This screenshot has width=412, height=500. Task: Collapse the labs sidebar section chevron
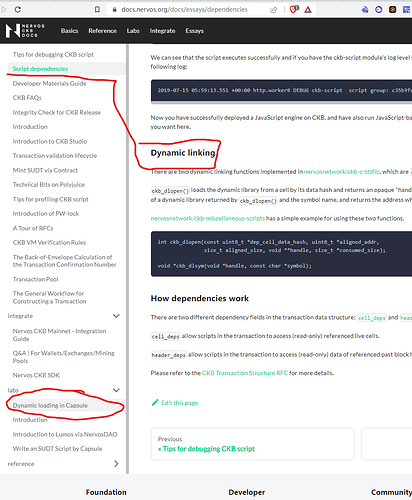116,390
